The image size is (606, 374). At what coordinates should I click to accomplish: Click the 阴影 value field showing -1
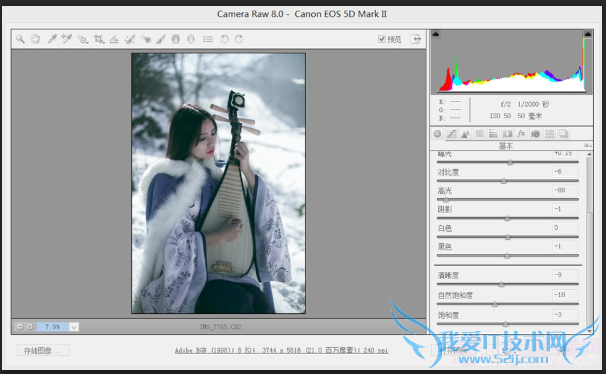coord(565,209)
